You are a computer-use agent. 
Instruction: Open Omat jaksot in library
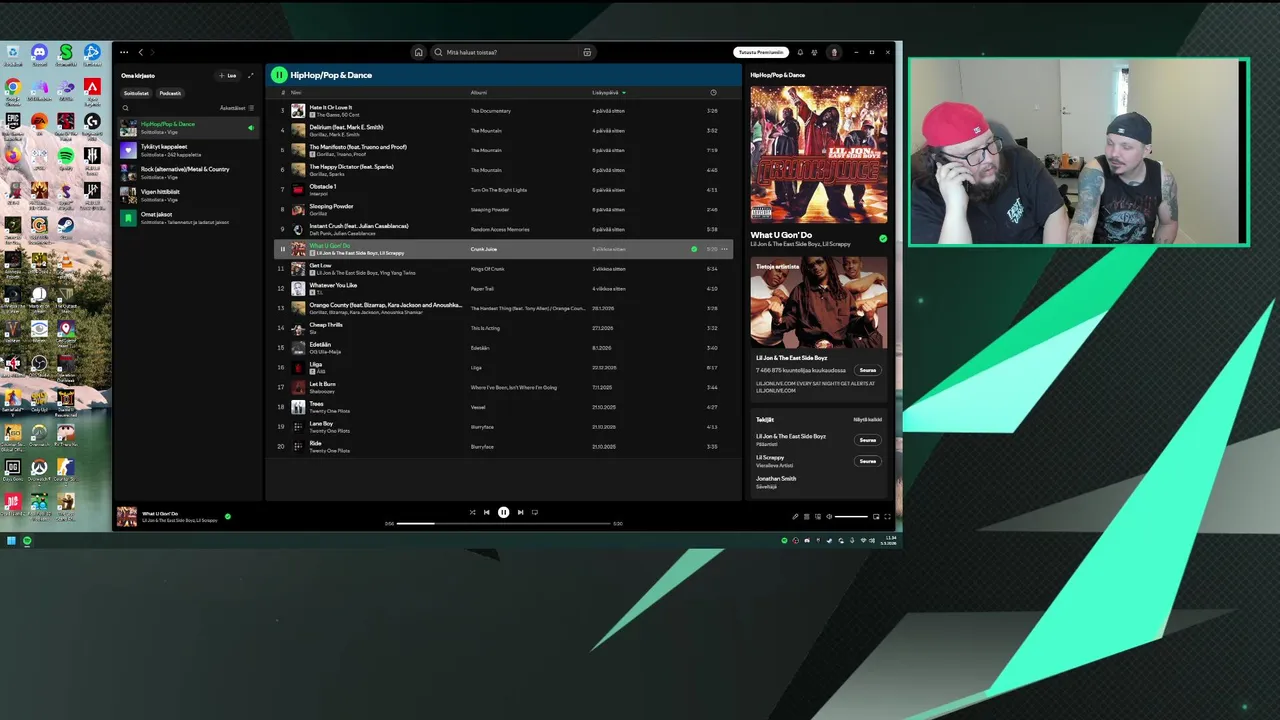pos(188,218)
